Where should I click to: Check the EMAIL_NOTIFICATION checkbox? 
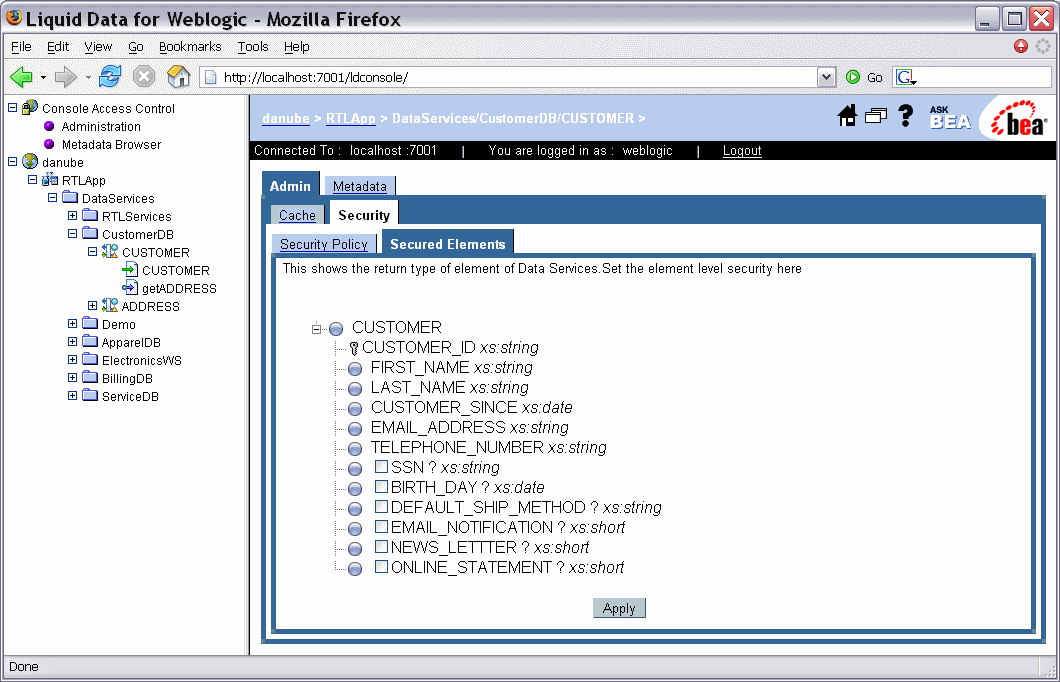[x=381, y=526]
